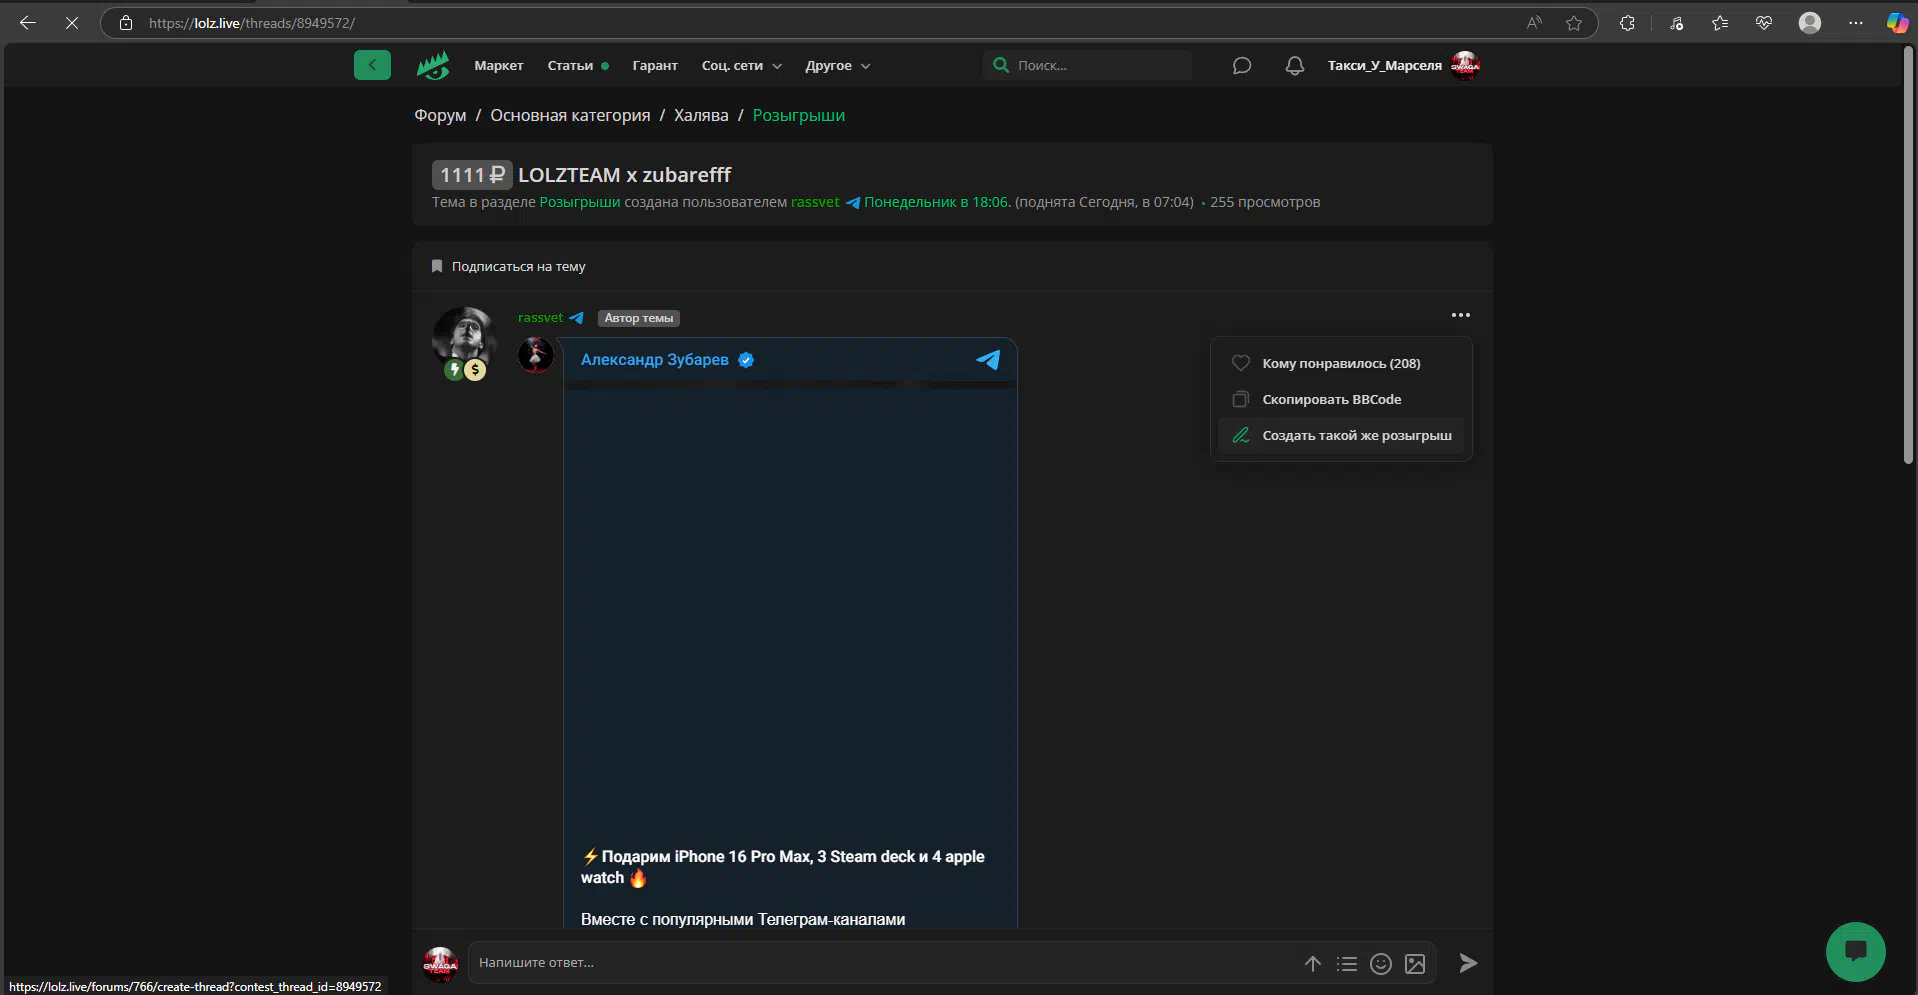This screenshot has height=995, width=1918.
Task: Click the post three-dots options icon
Action: point(1461,315)
